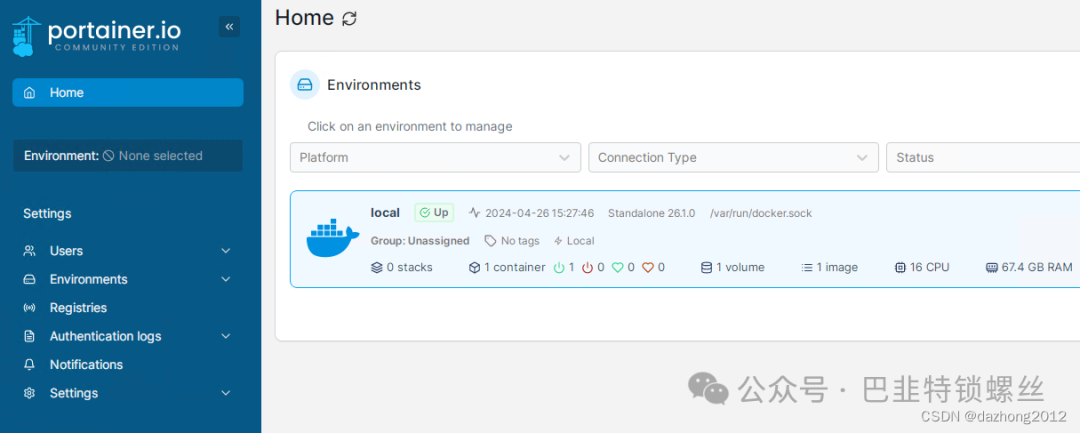Click the Portainer logo
Screen dimensions: 1080x433
click(x=97, y=35)
